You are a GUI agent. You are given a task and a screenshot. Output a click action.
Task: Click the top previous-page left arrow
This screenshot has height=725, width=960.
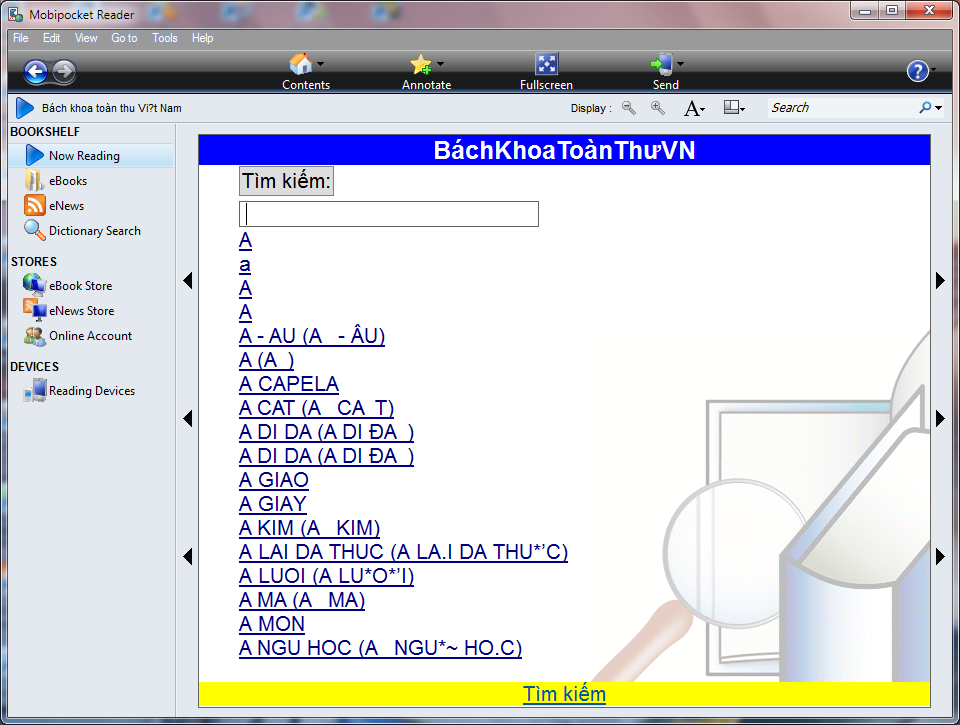point(187,281)
